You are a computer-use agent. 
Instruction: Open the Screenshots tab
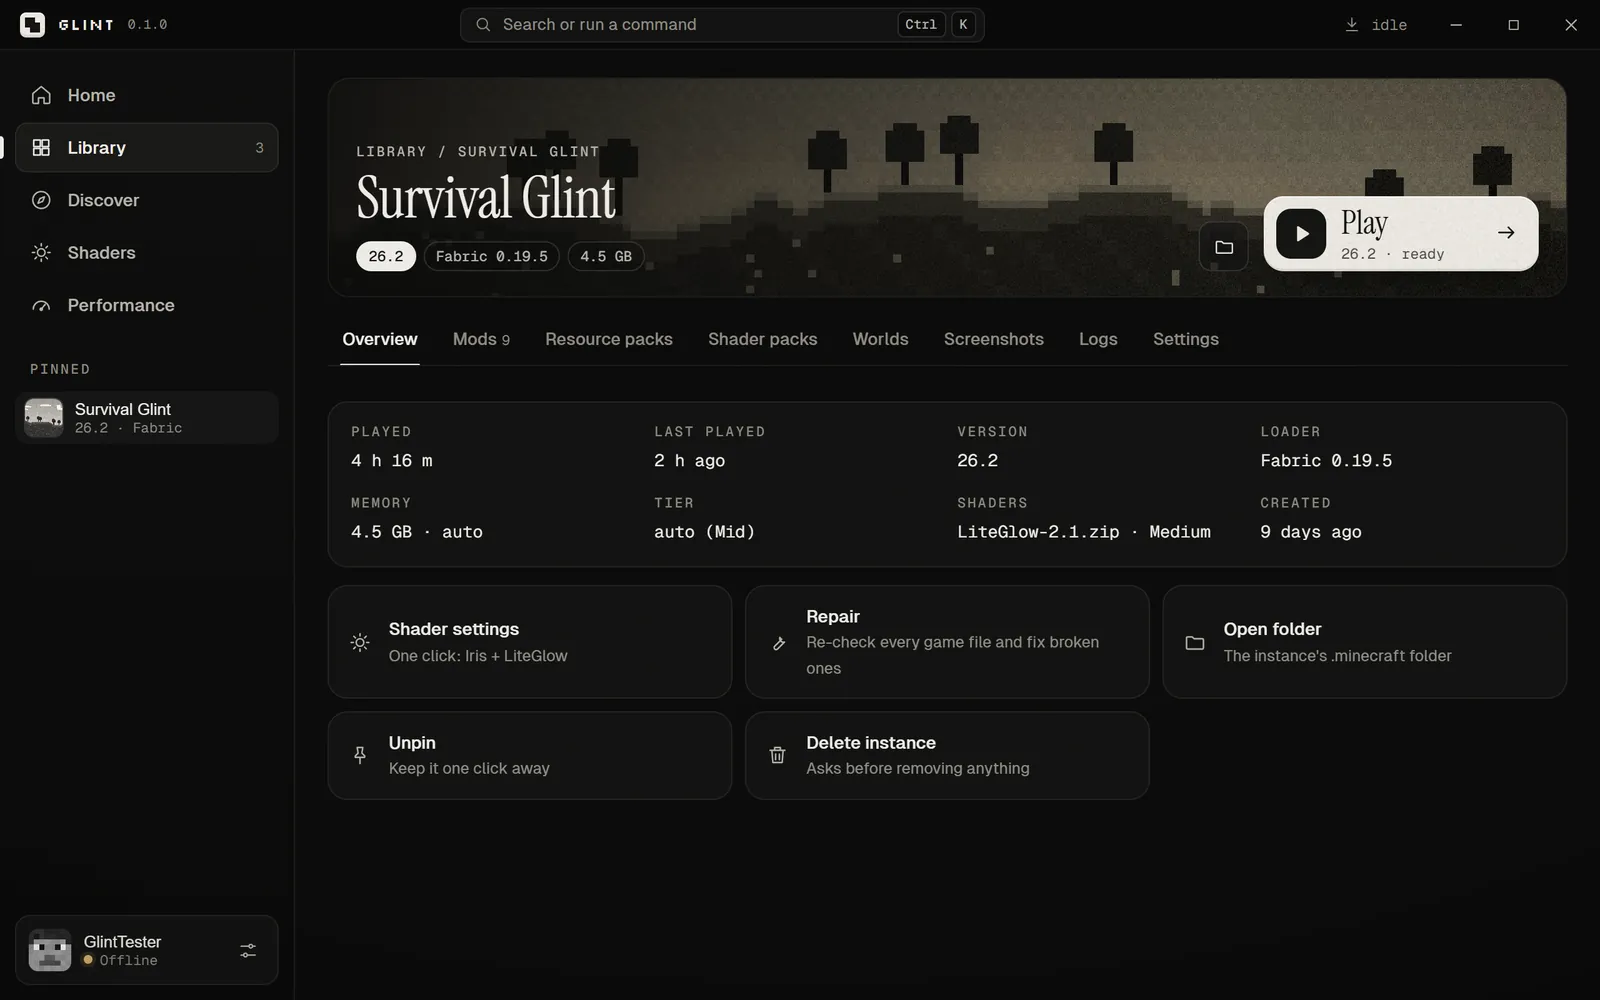(x=994, y=339)
